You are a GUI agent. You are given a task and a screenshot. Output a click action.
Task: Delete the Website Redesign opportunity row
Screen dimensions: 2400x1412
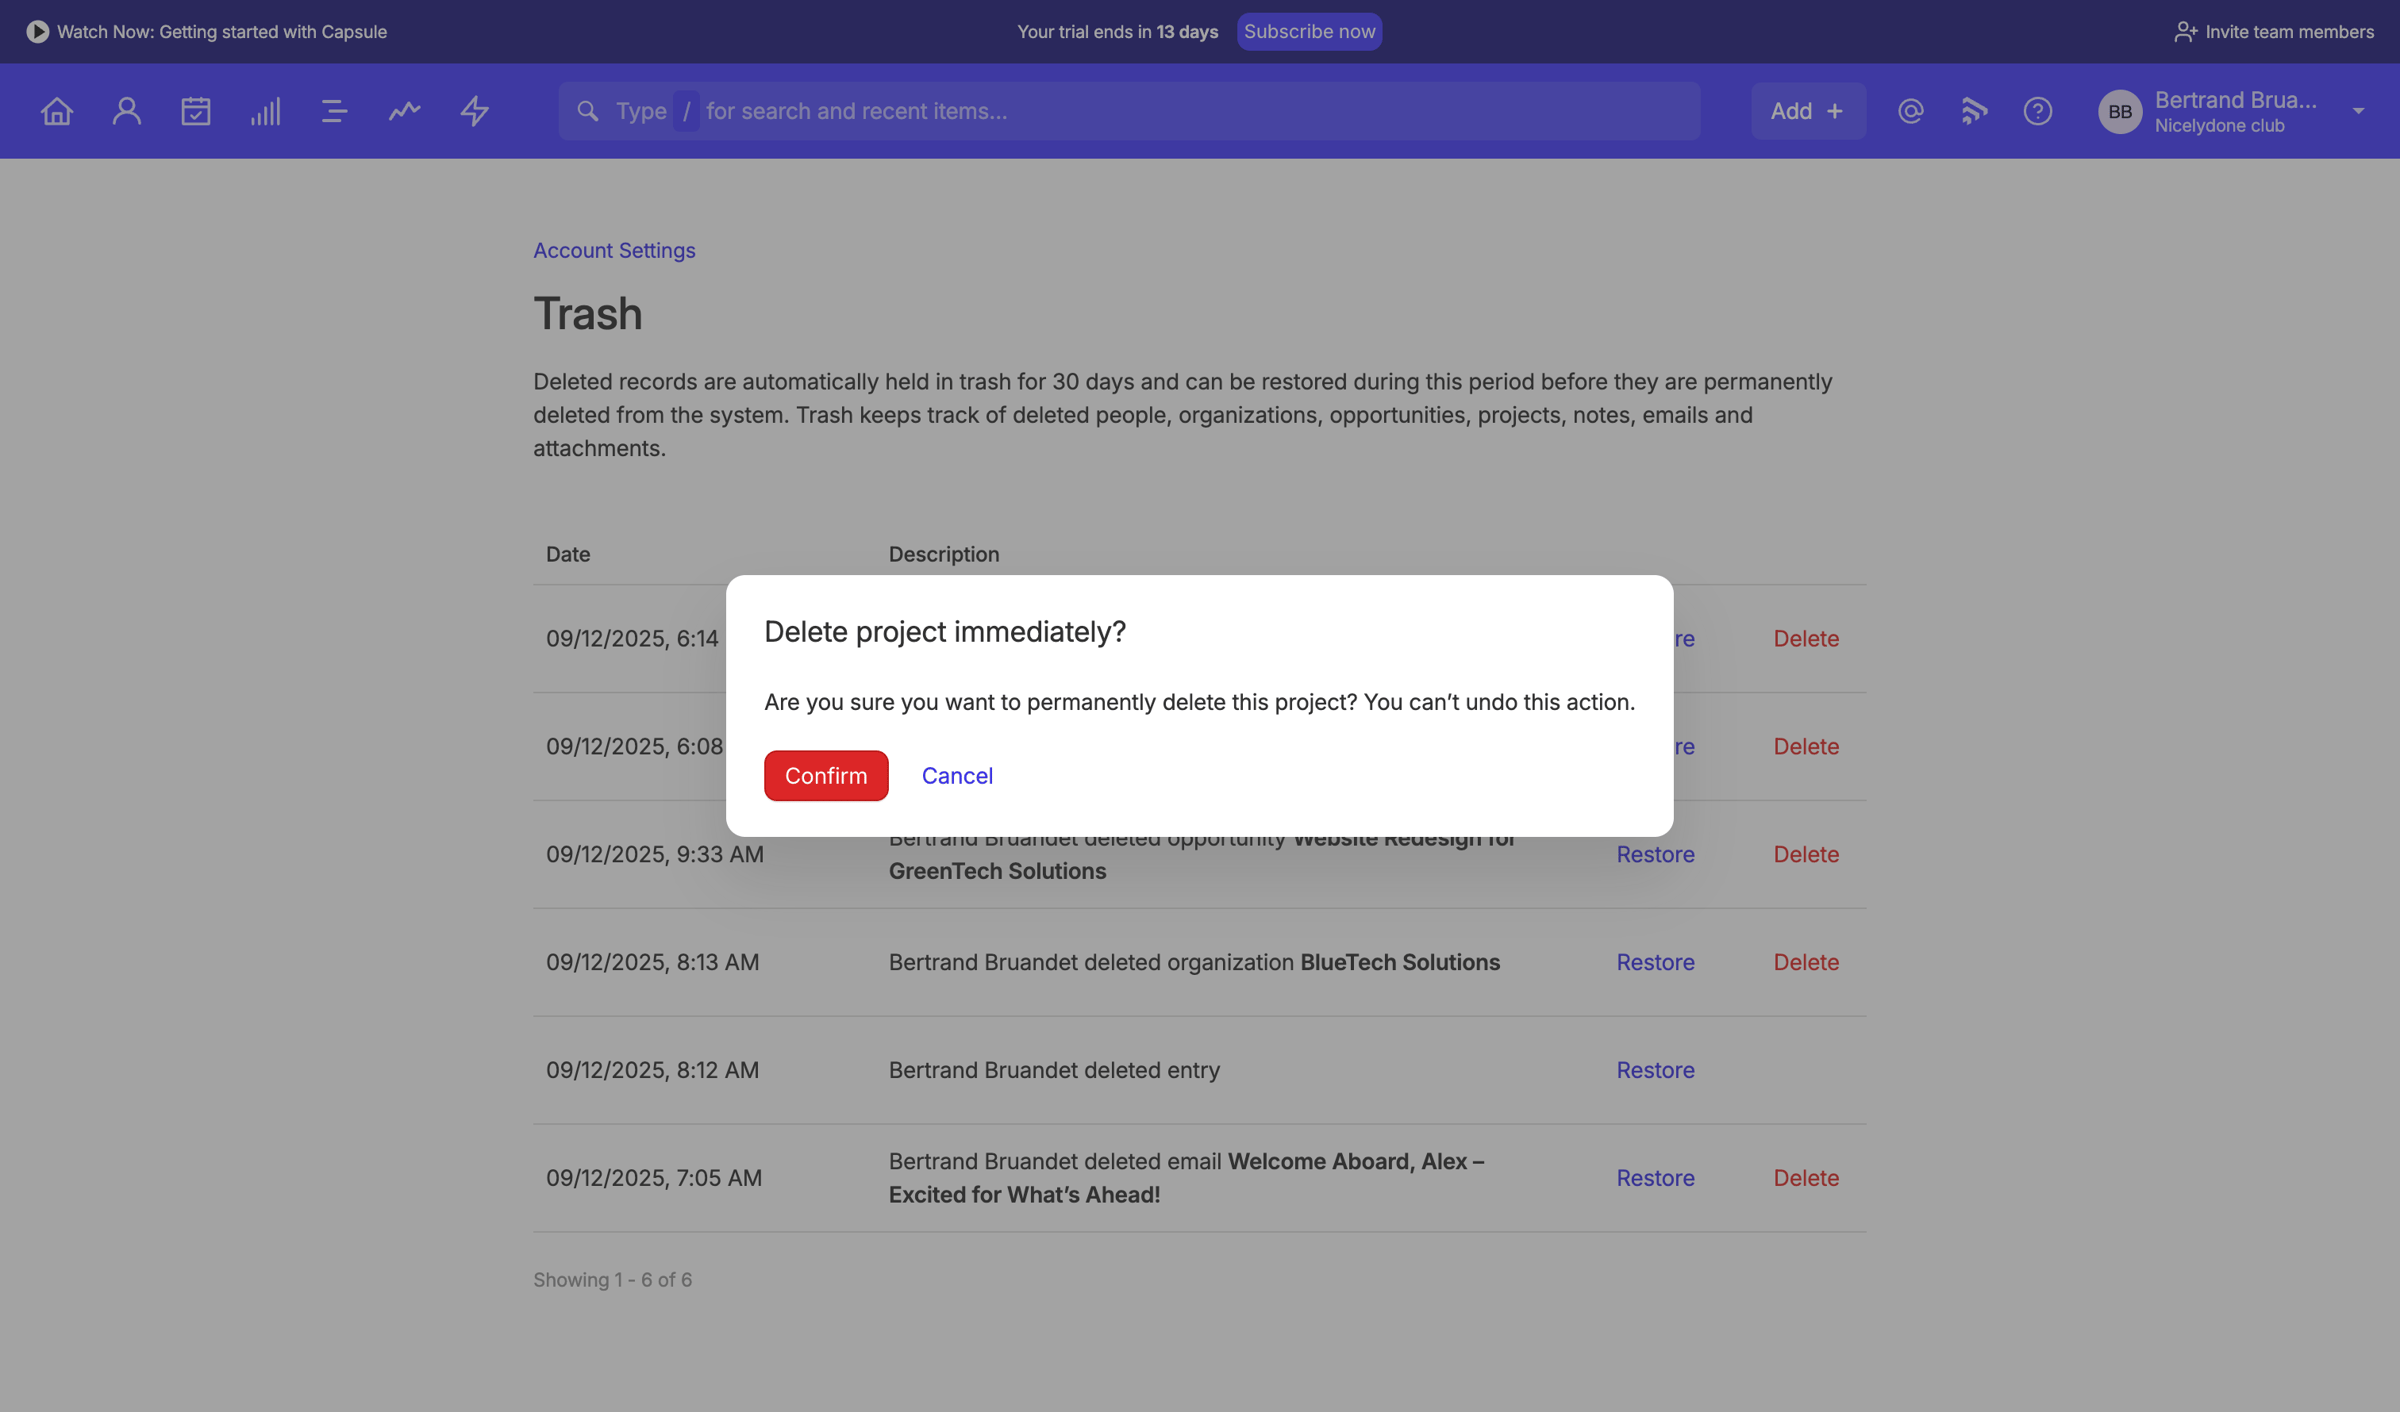[1805, 855]
